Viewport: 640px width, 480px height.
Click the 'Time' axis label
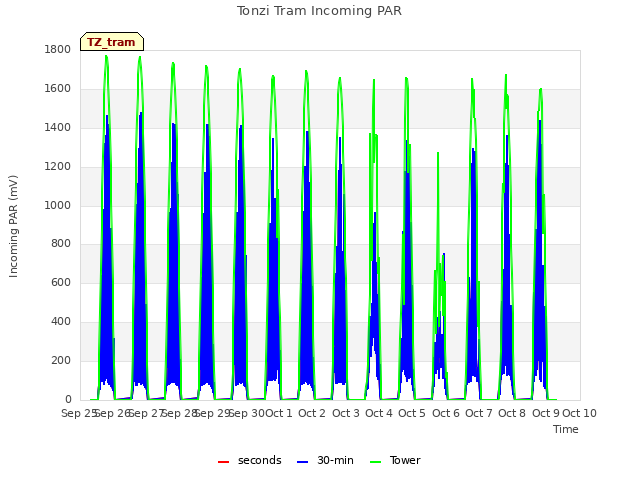point(566,429)
